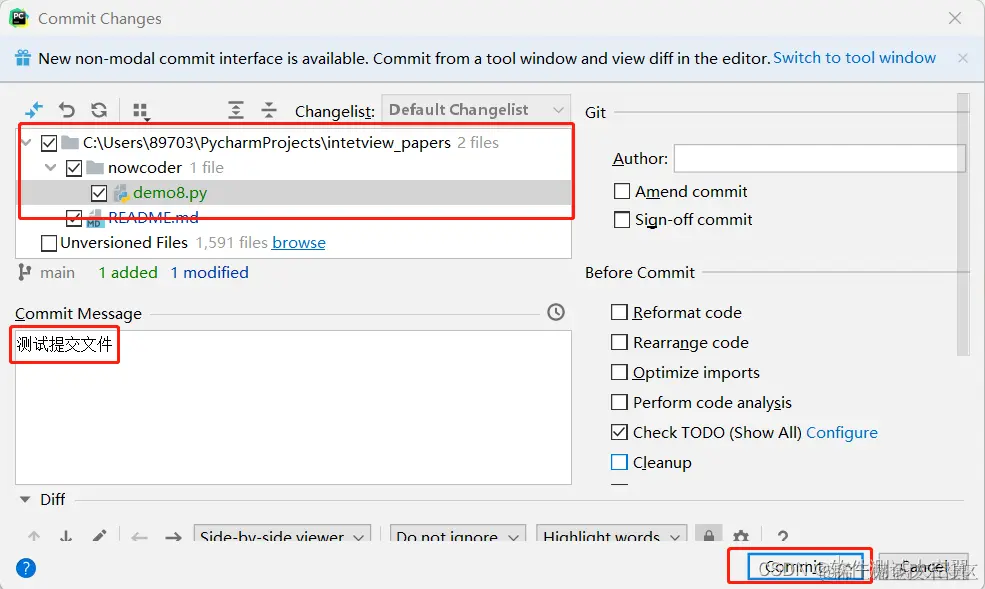Select the Unversioned Files row label
The width and height of the screenshot is (985, 589).
[x=124, y=242]
